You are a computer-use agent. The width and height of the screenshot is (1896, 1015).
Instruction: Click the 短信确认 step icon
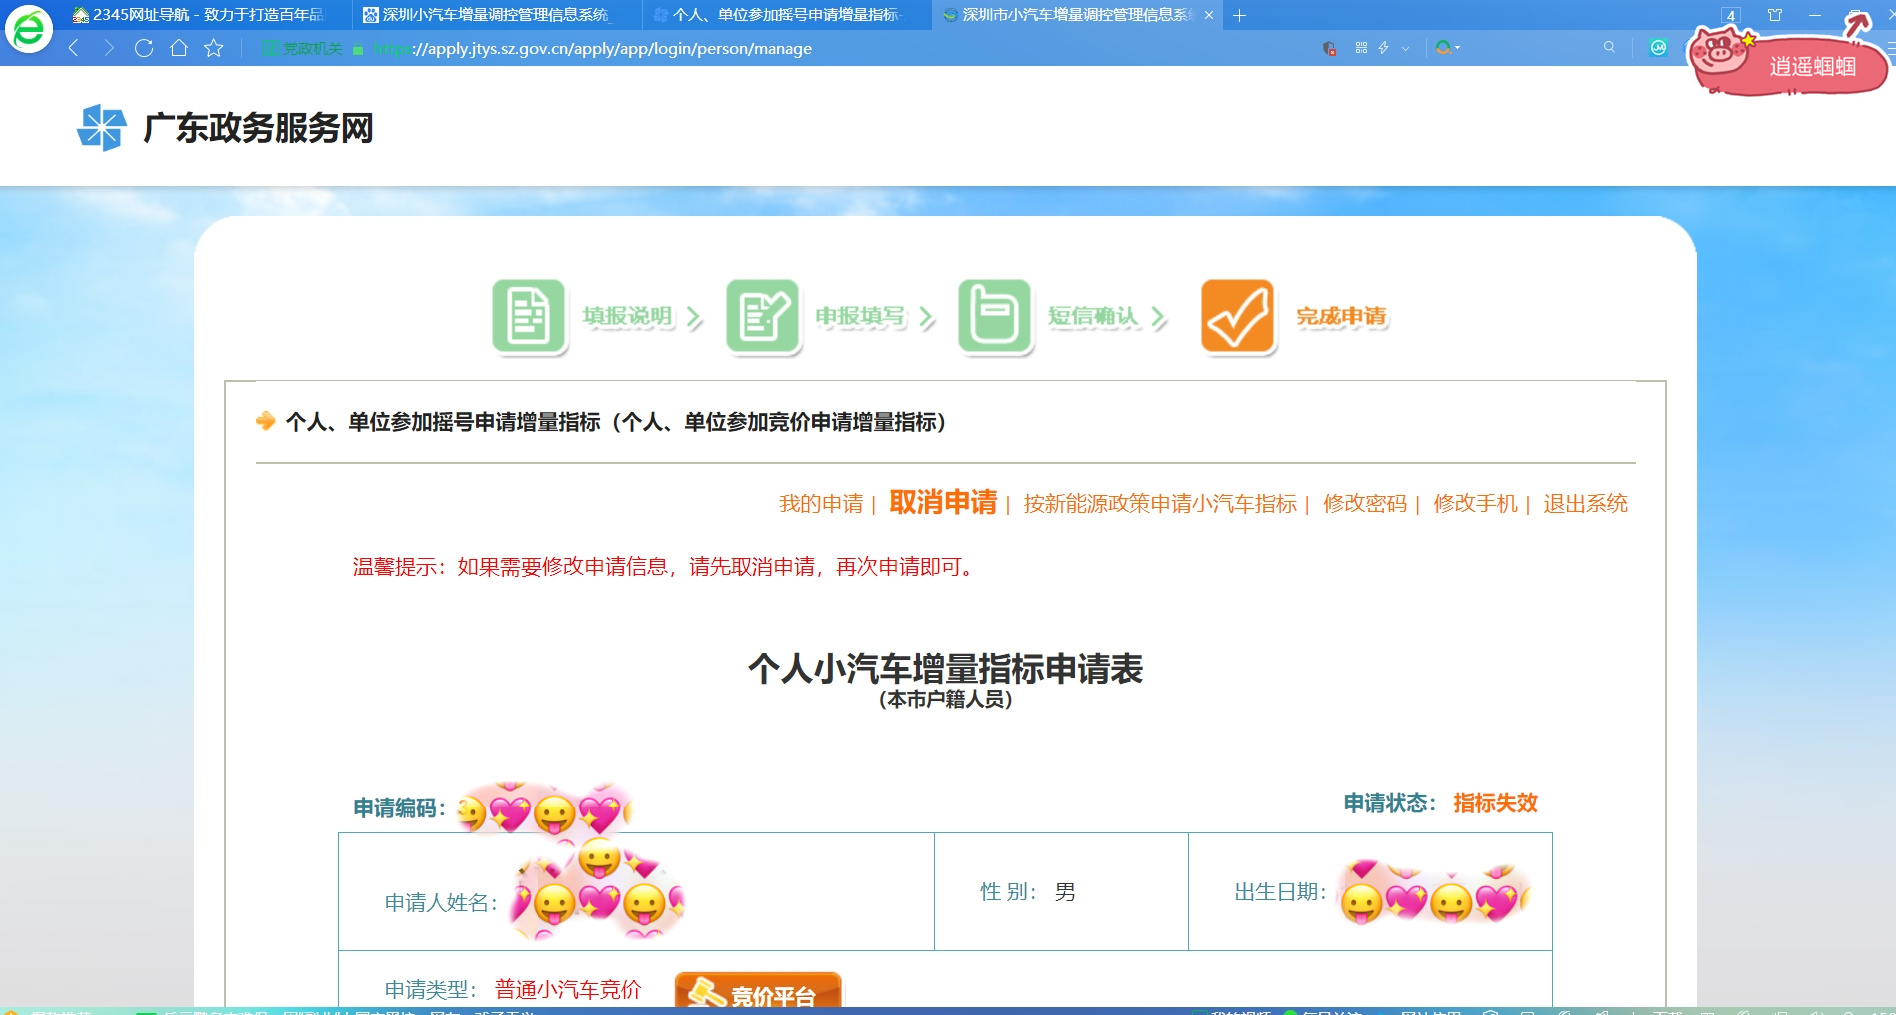pyautogui.click(x=995, y=316)
